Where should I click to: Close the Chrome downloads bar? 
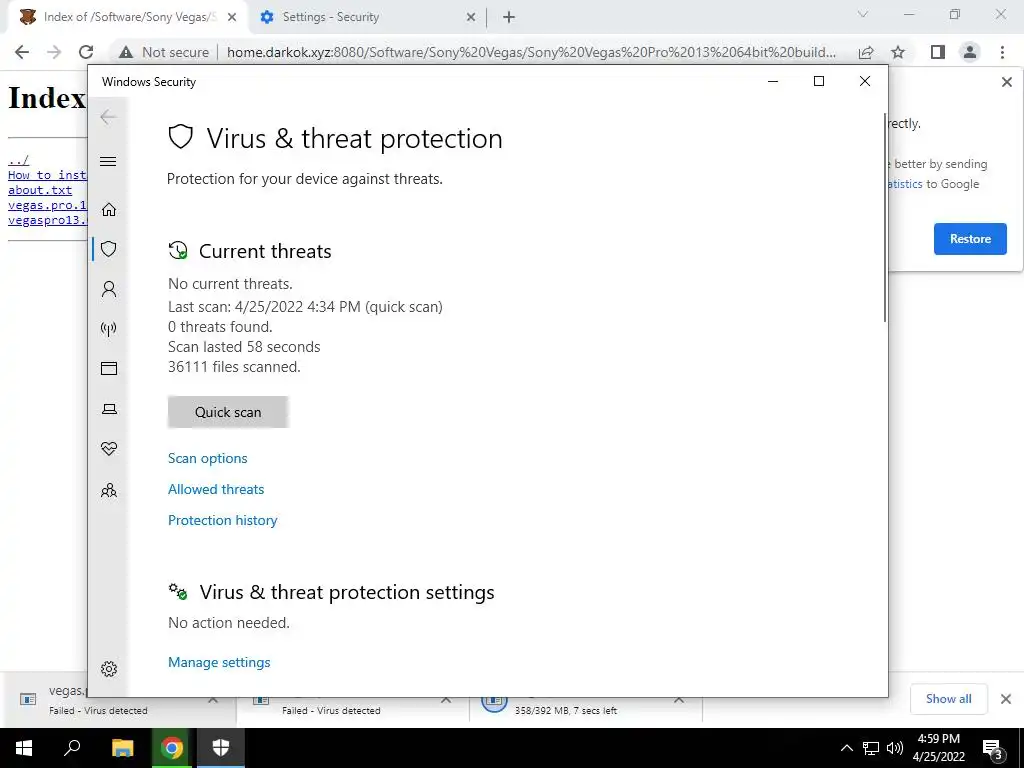1006,699
